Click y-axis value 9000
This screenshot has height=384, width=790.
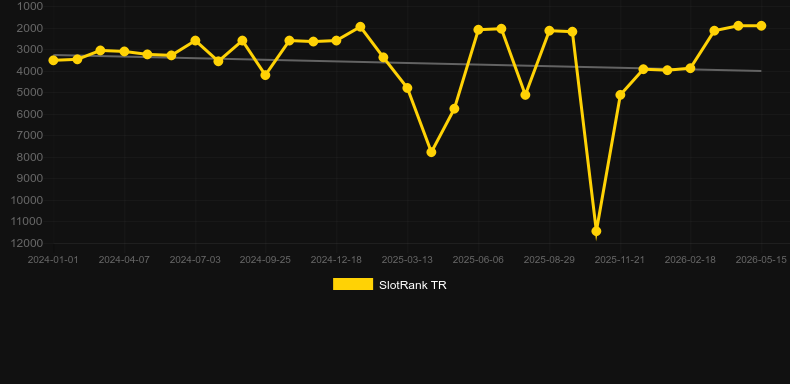pyautogui.click(x=30, y=178)
